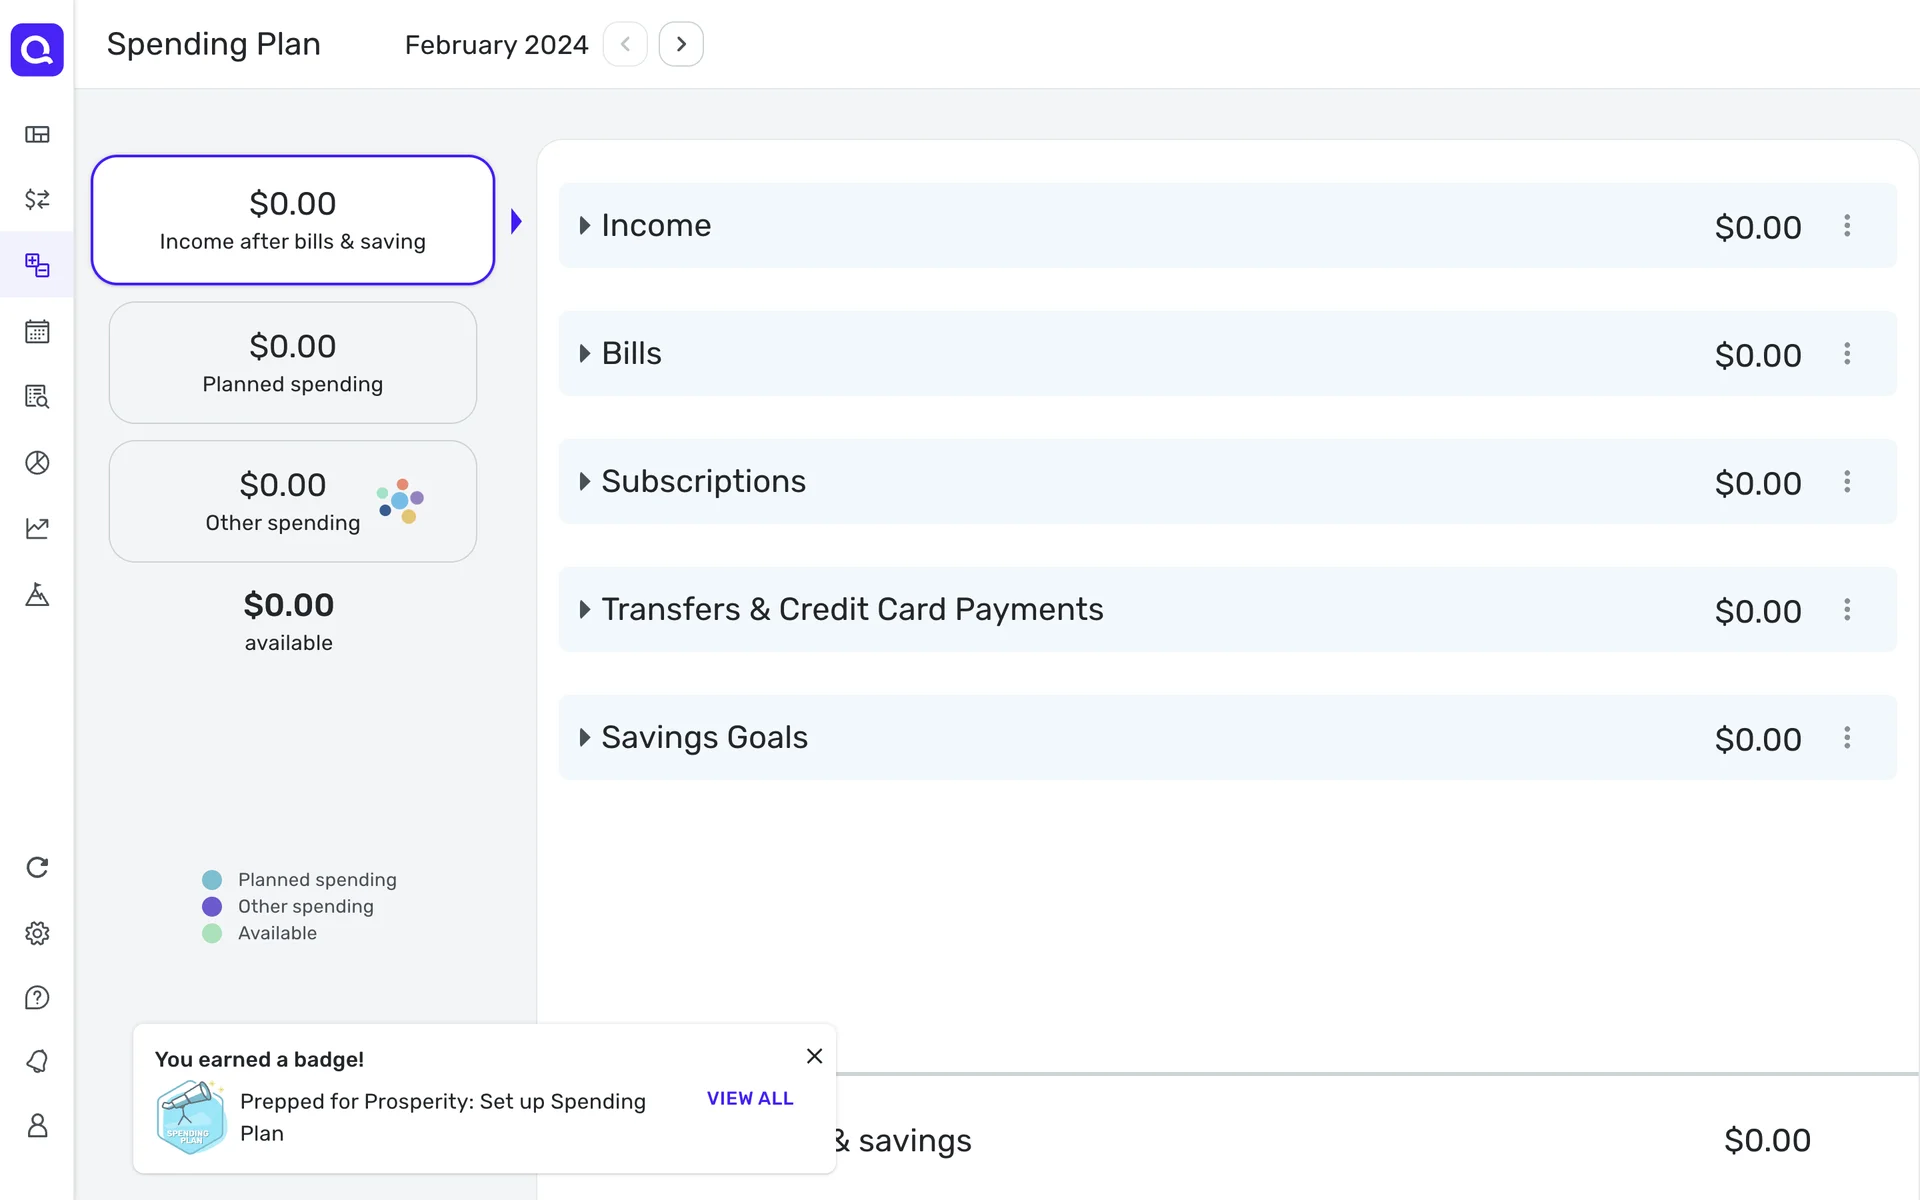Click the pie chart reports icon

point(37,462)
